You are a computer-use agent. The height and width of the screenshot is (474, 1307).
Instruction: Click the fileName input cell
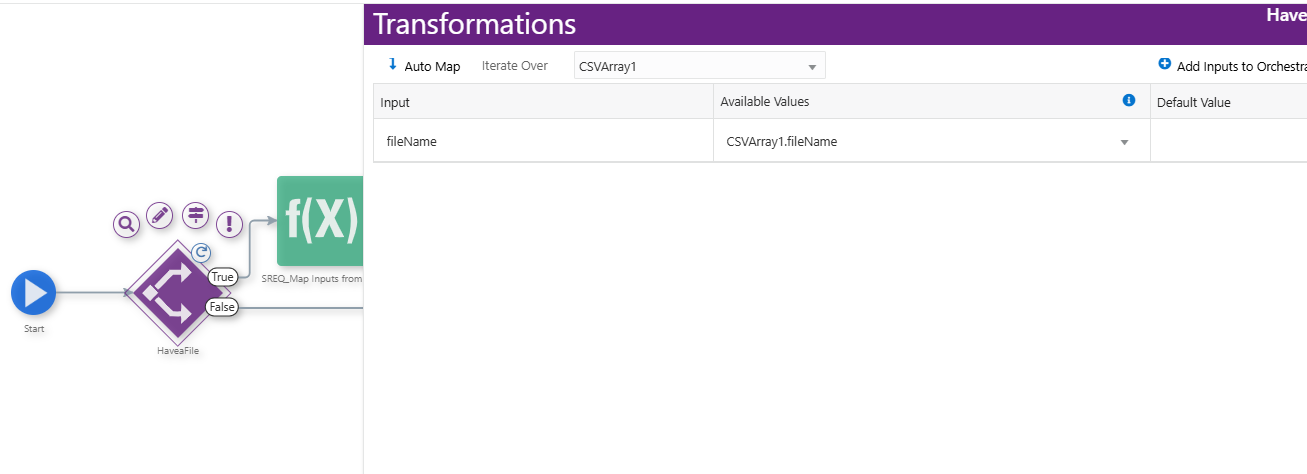(x=543, y=141)
